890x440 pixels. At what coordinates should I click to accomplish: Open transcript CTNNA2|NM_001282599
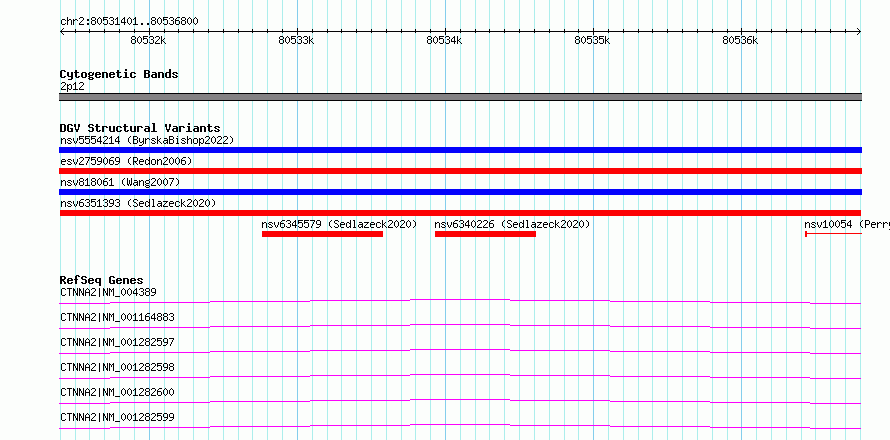click(x=117, y=417)
